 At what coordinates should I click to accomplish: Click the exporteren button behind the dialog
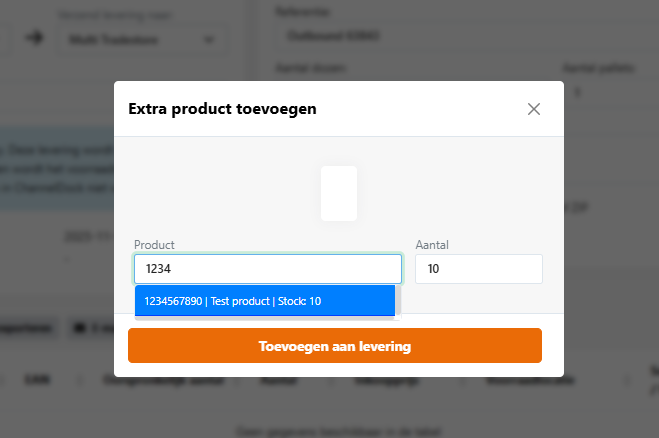click(24, 327)
